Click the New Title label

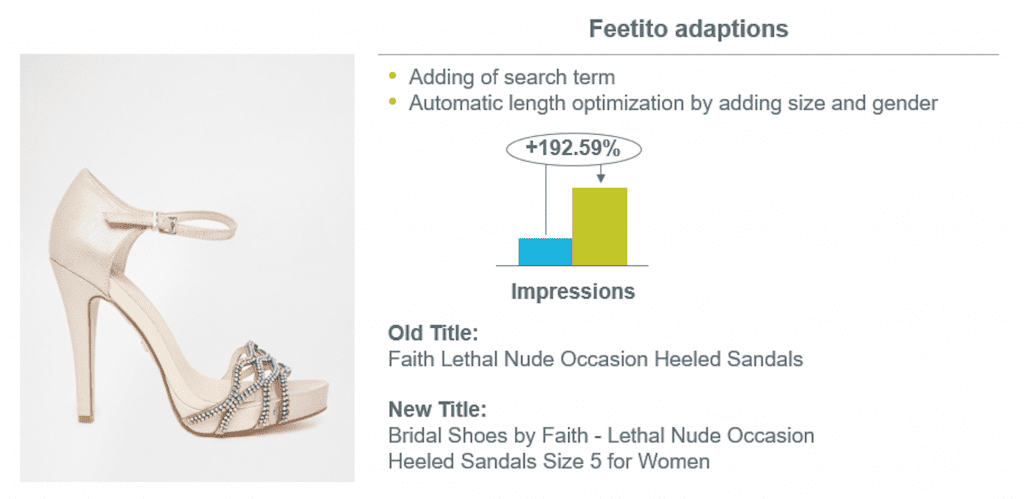pos(438,410)
